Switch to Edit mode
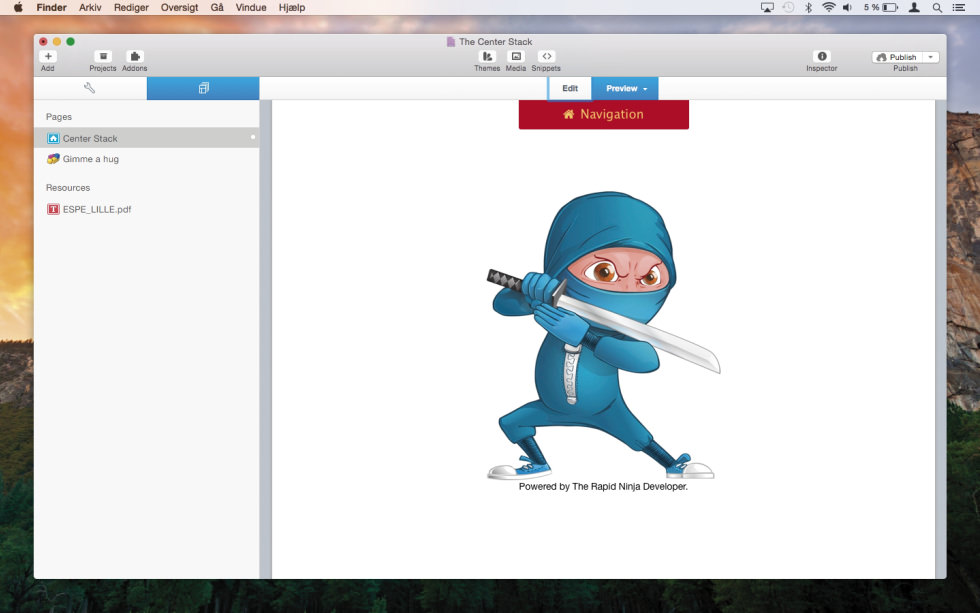Screen dimensions: 980x613 pyautogui.click(x=570, y=88)
